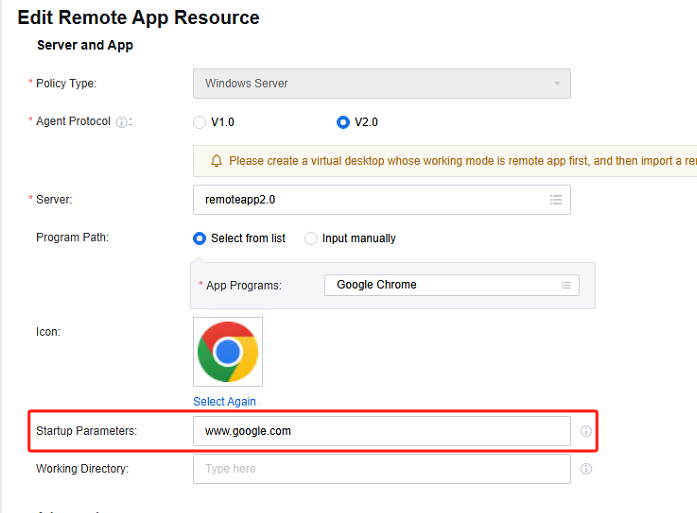Choose the Input manually radio button
The width and height of the screenshot is (697, 513).
[311, 239]
